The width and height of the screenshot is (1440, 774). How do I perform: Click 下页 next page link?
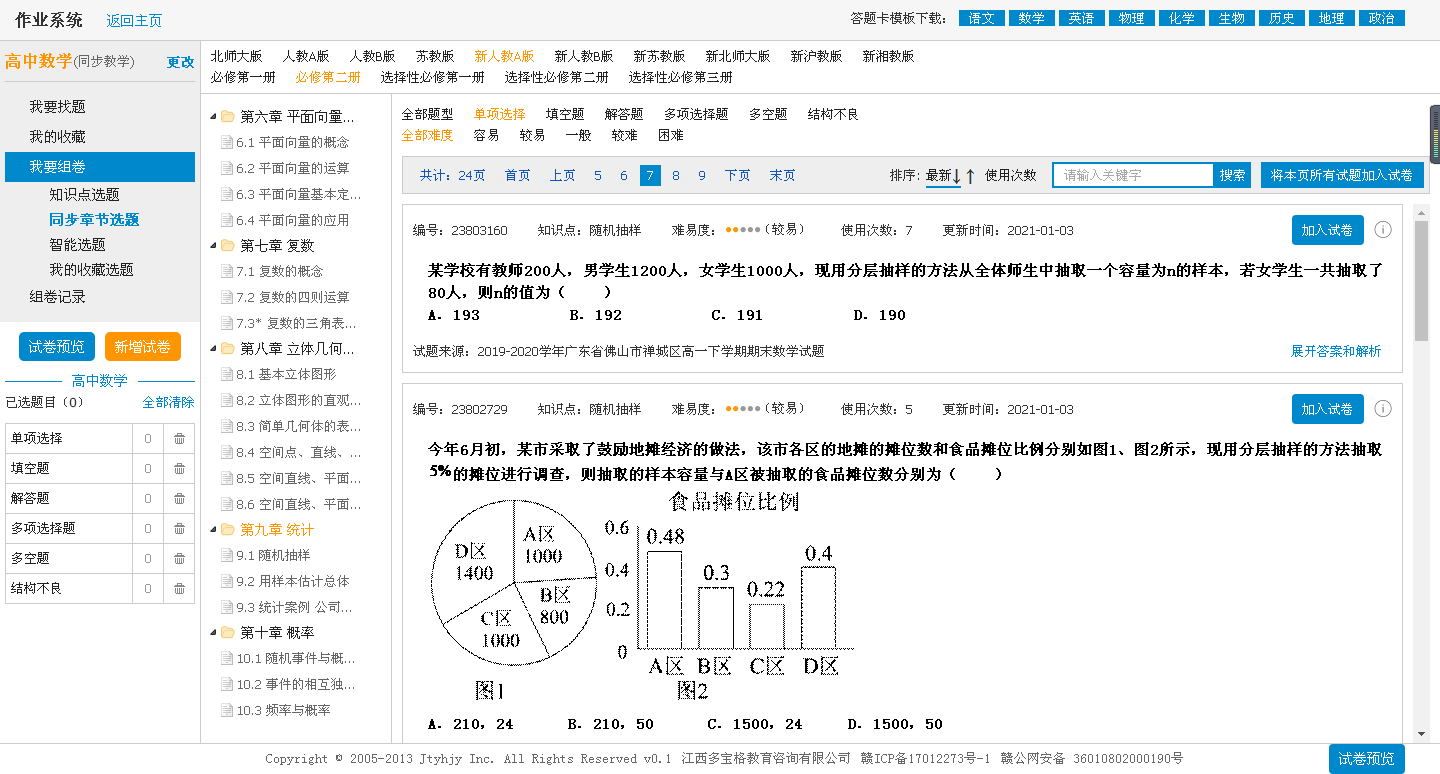pos(738,176)
